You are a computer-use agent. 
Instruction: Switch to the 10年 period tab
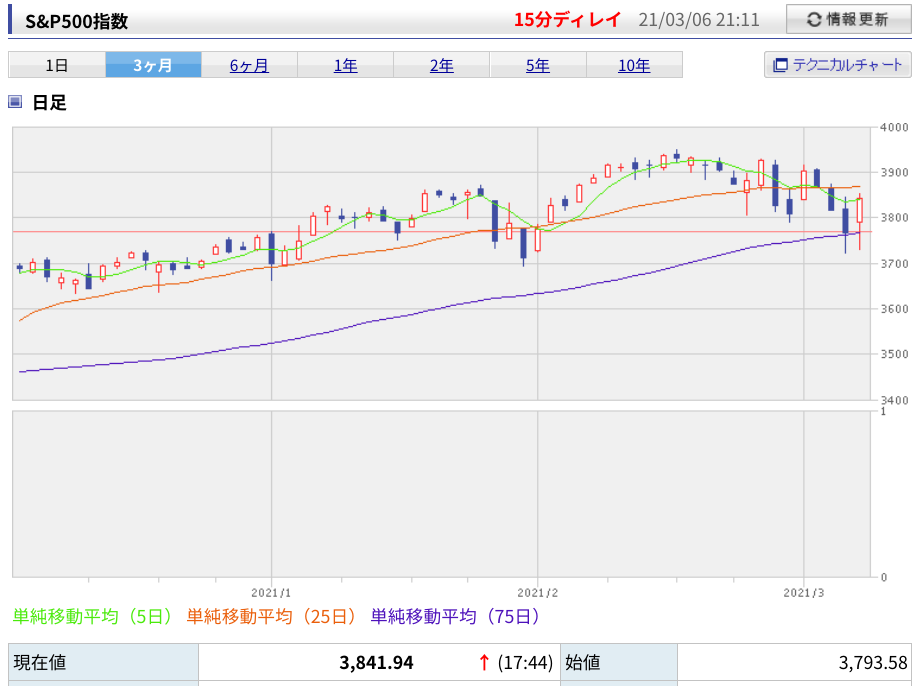tap(634, 65)
